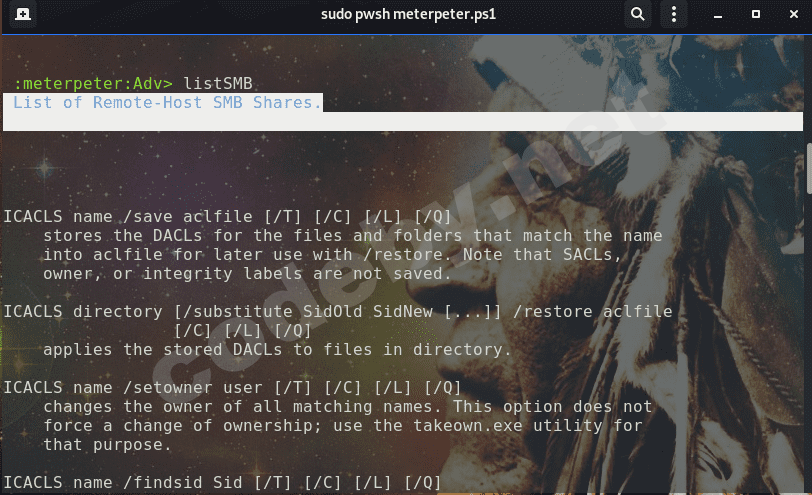Open a new terminal tab
The image size is (812, 495).
(x=22, y=14)
